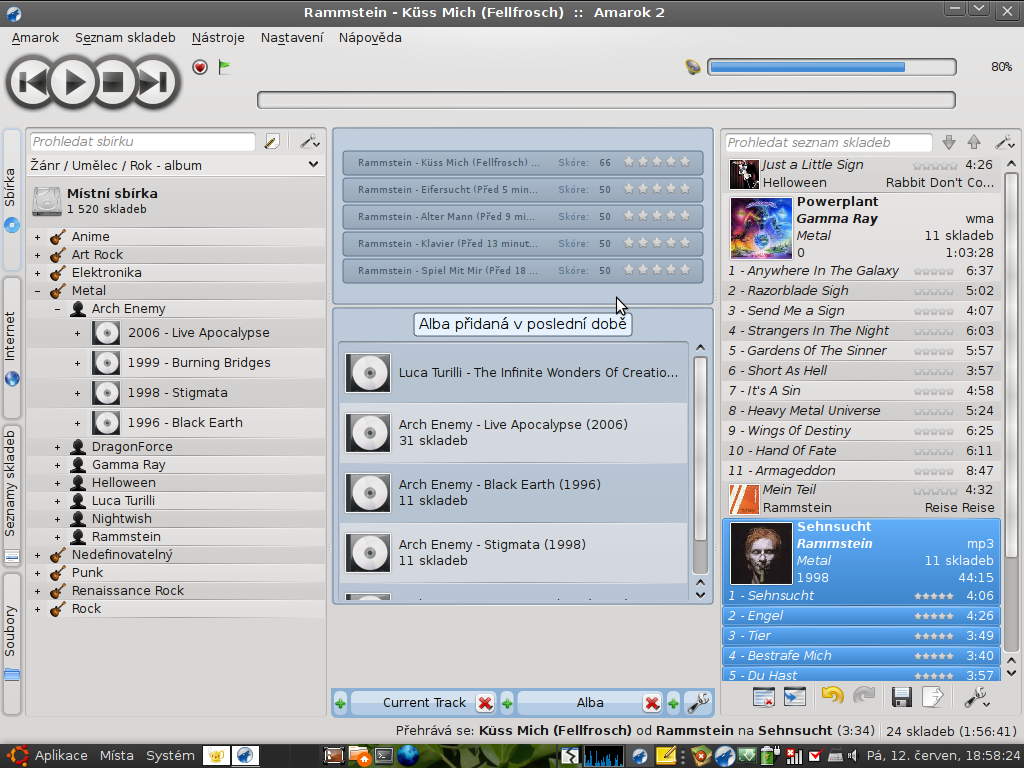Open the Nápověda menu

pos(370,38)
